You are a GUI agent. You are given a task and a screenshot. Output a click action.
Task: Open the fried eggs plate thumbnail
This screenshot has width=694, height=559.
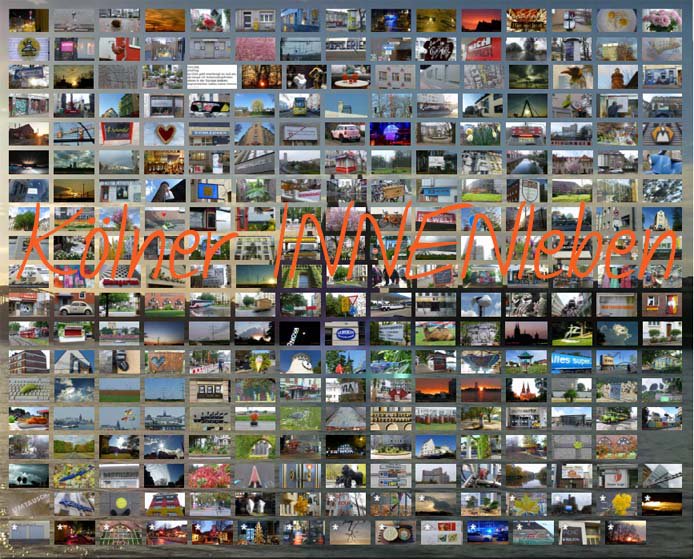617,20
